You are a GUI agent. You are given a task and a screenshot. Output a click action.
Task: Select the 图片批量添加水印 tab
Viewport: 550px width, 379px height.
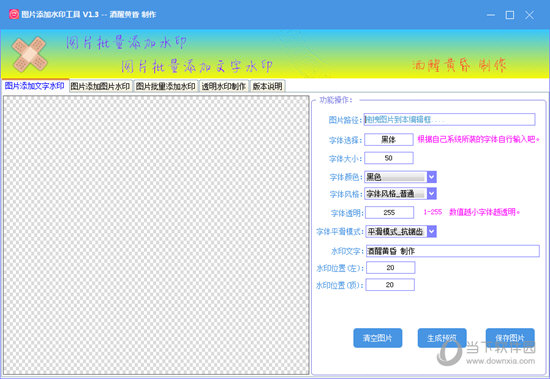(x=166, y=86)
